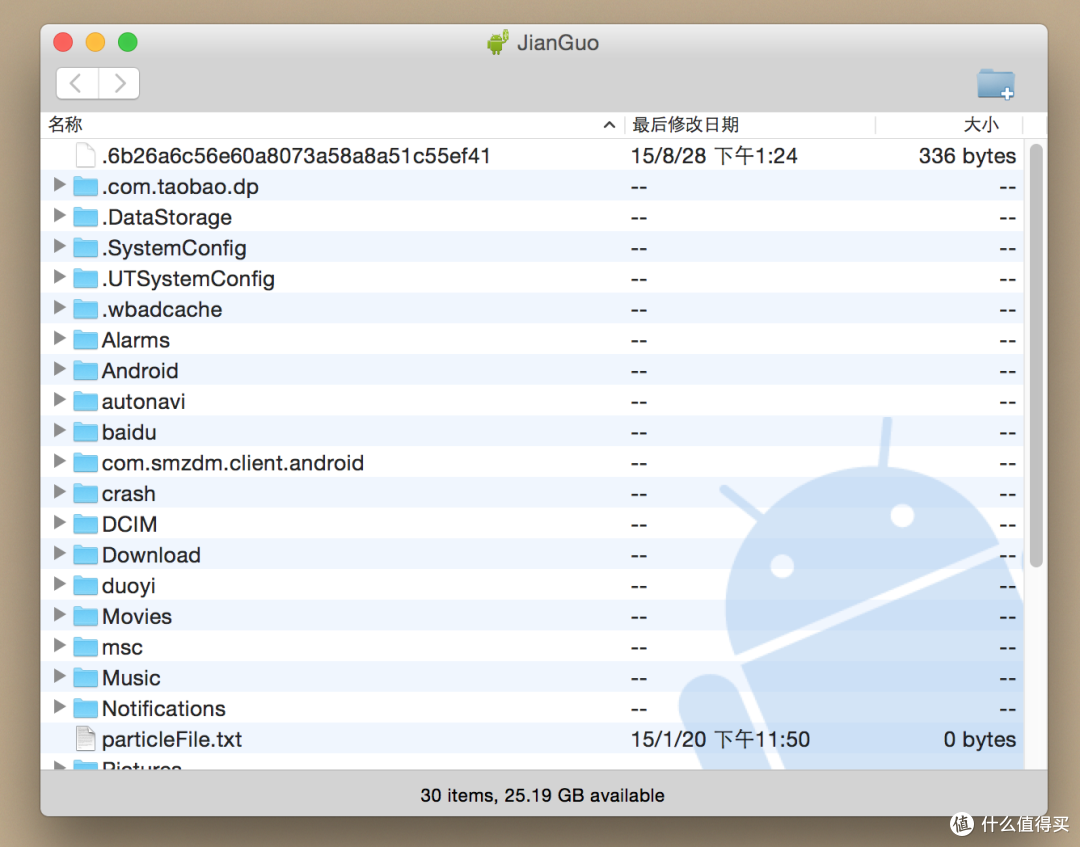Select the DCIM folder icon
The image size is (1080, 847).
(x=85, y=524)
